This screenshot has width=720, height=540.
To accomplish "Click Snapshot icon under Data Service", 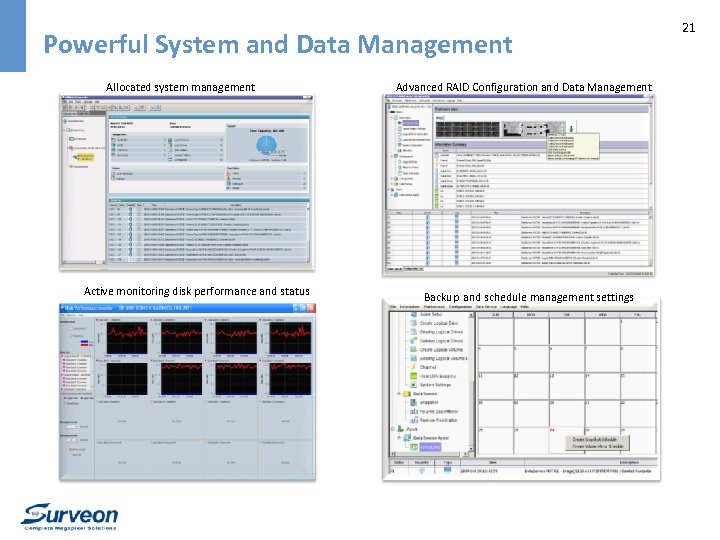I will coord(413,402).
